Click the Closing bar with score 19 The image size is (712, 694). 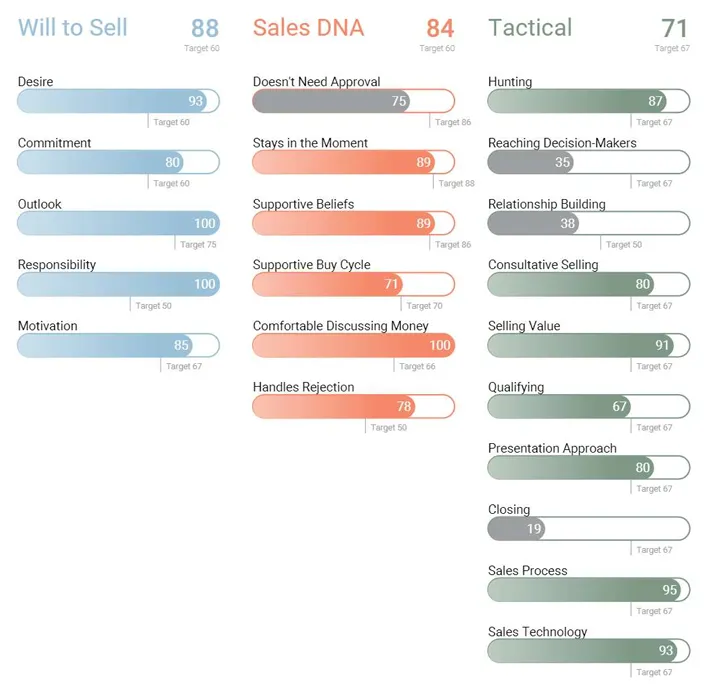point(588,529)
